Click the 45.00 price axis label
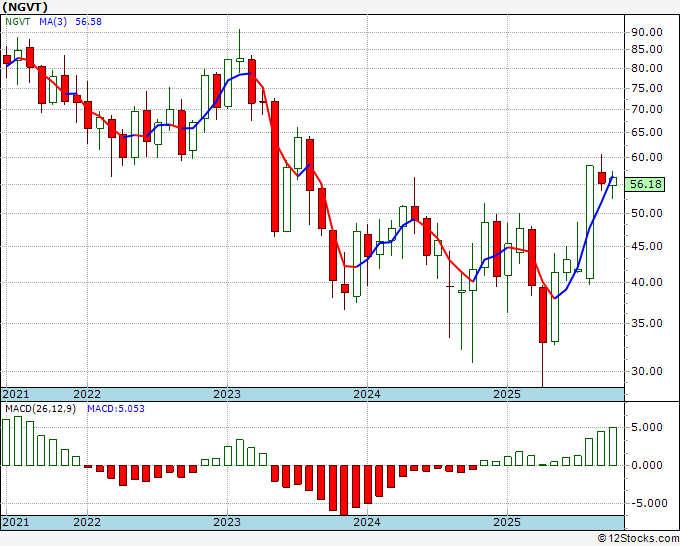The height and width of the screenshot is (546, 680). pos(647,246)
